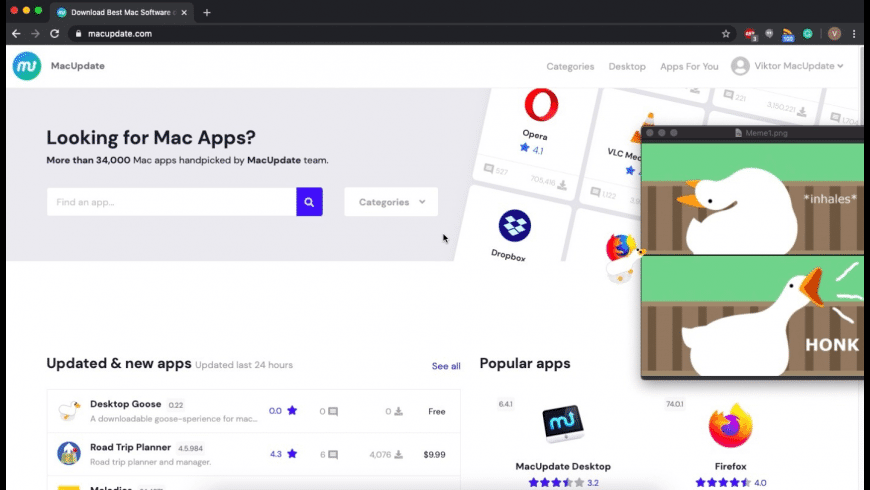The height and width of the screenshot is (490, 870).
Task: Open the Dropbox app icon
Action: [x=514, y=225]
